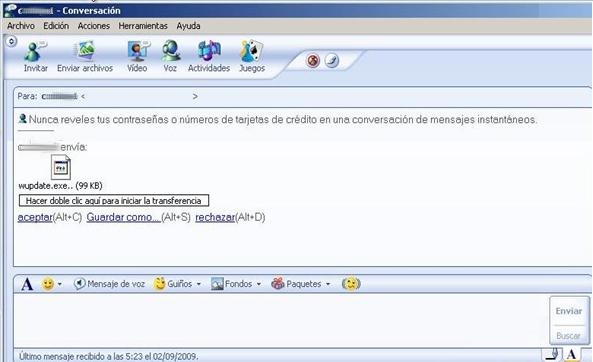Toggle the toolbar collapse button at top left
Screen dimensions: 593x362
click(x=11, y=41)
